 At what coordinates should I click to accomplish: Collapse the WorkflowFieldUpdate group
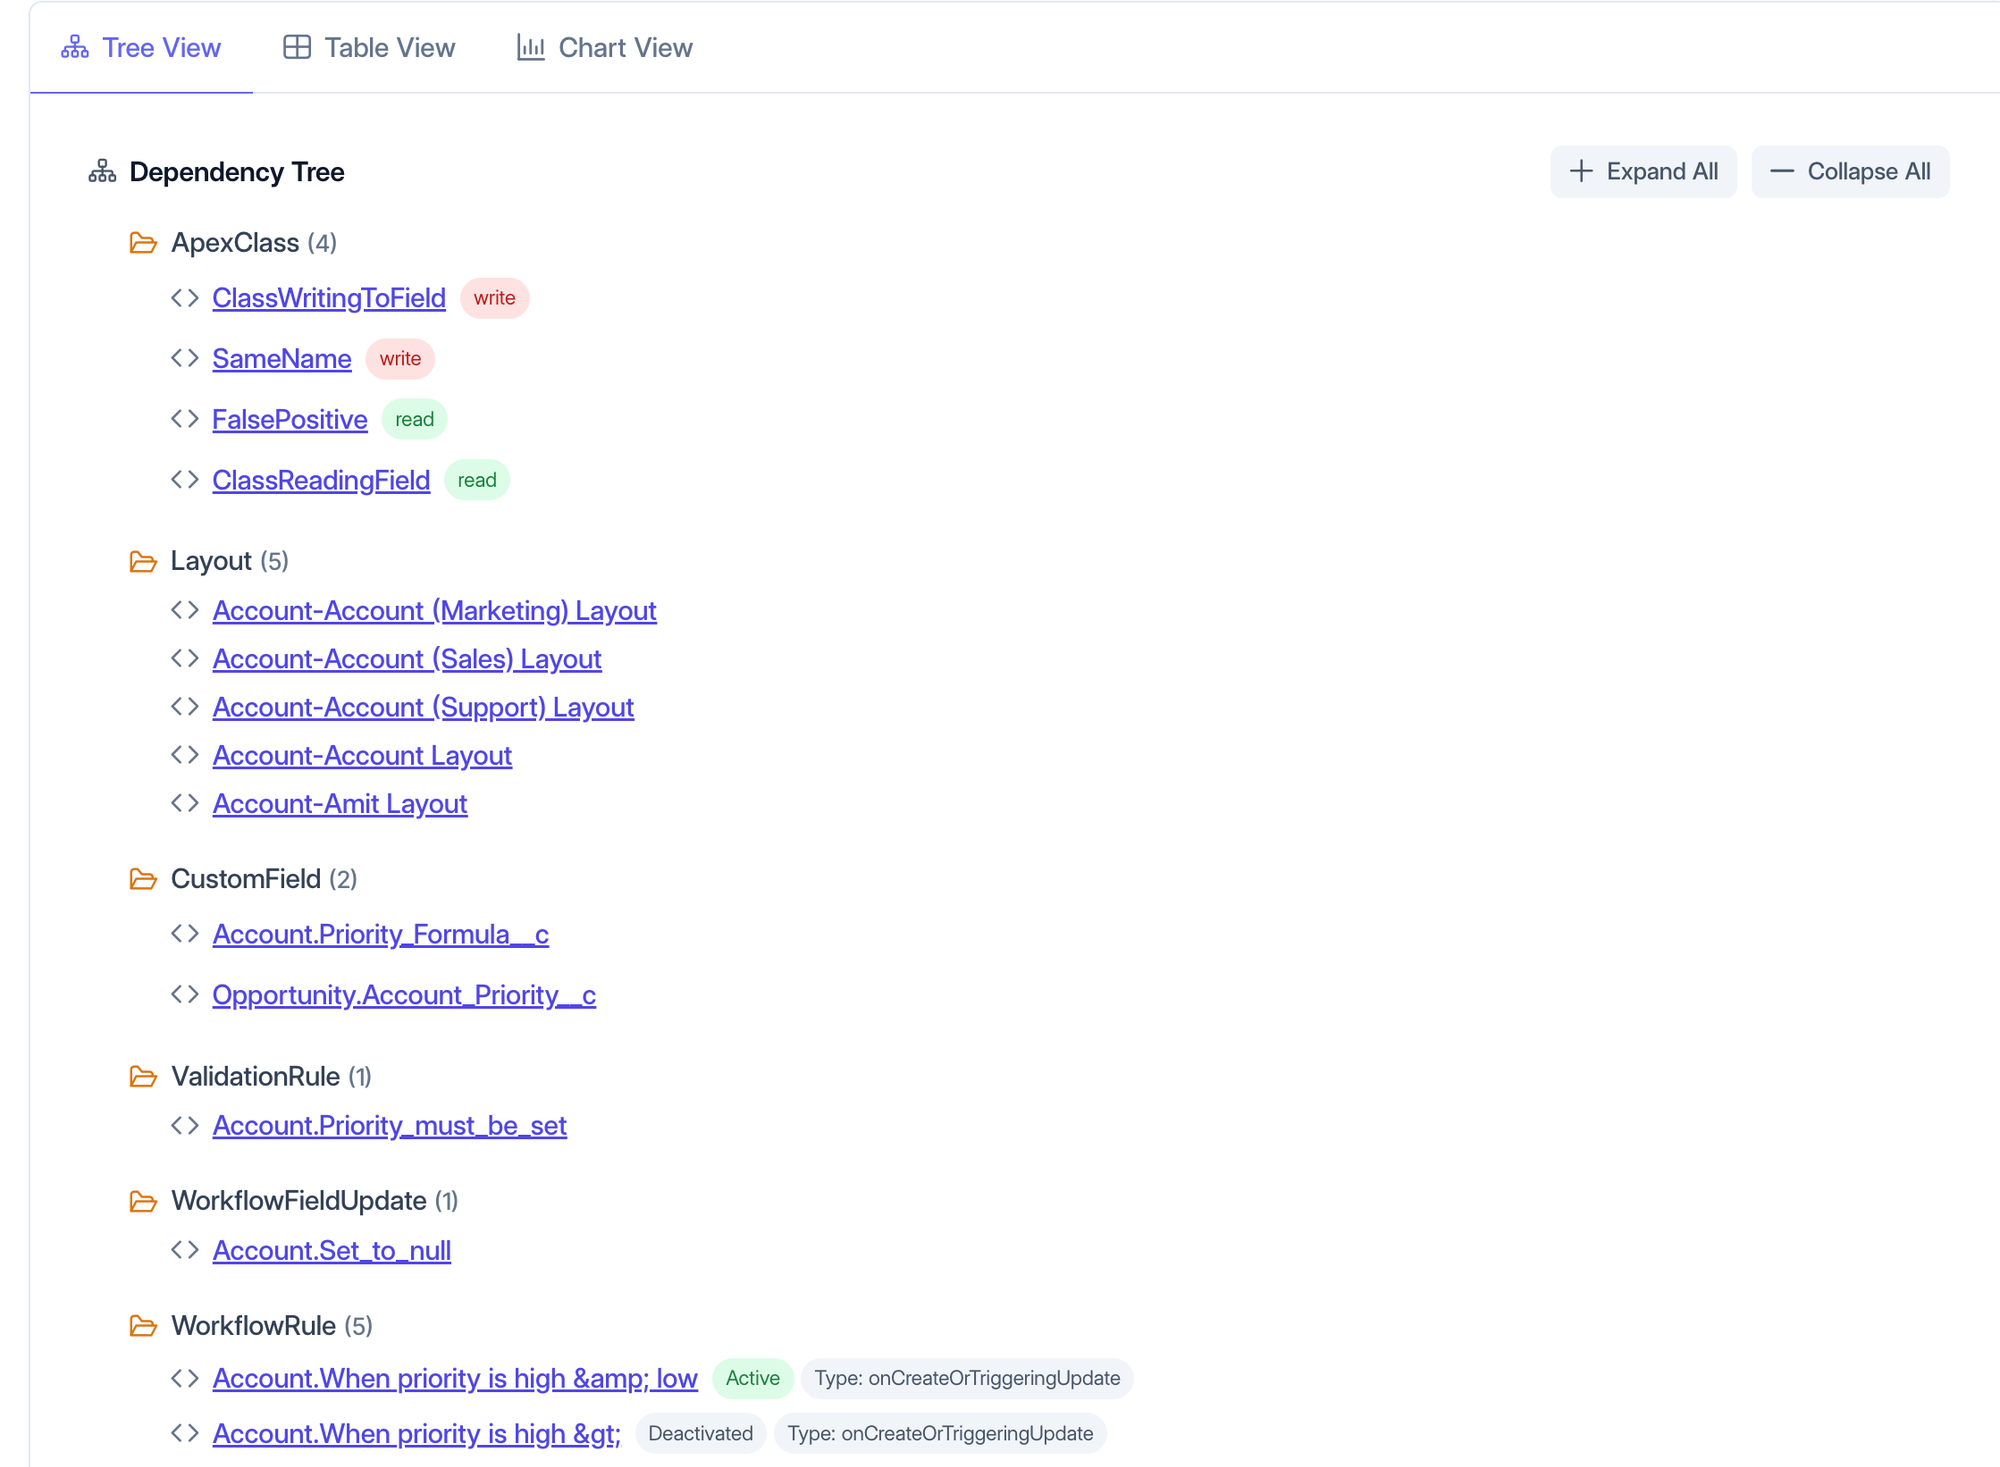click(298, 1201)
